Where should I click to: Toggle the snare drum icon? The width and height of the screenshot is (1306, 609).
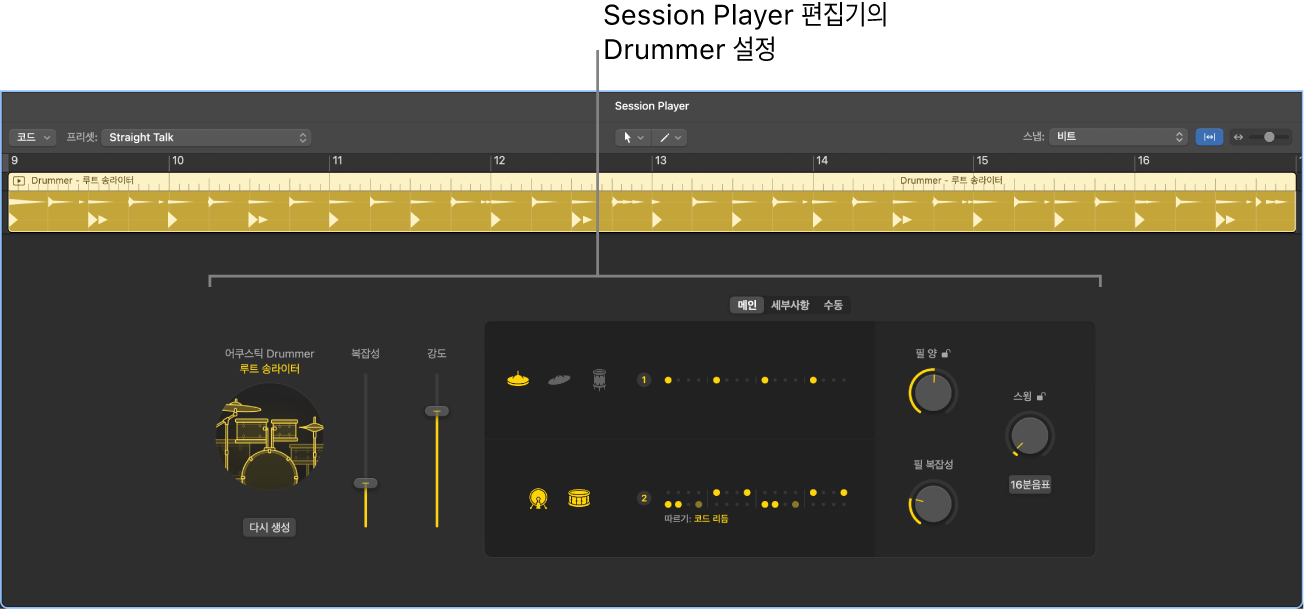(x=579, y=497)
